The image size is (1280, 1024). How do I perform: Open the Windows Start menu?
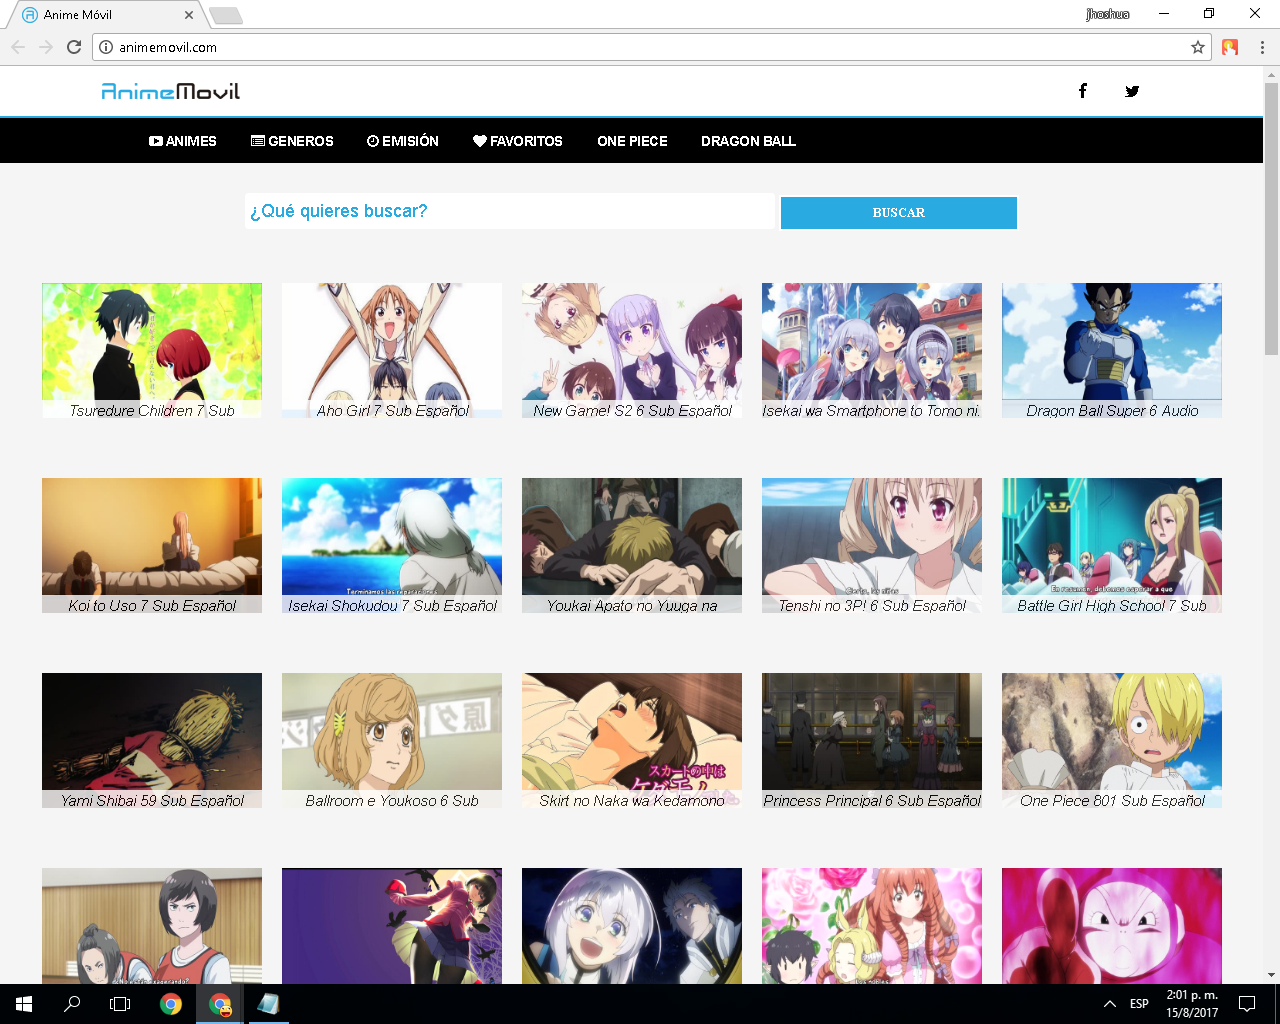[24, 1004]
